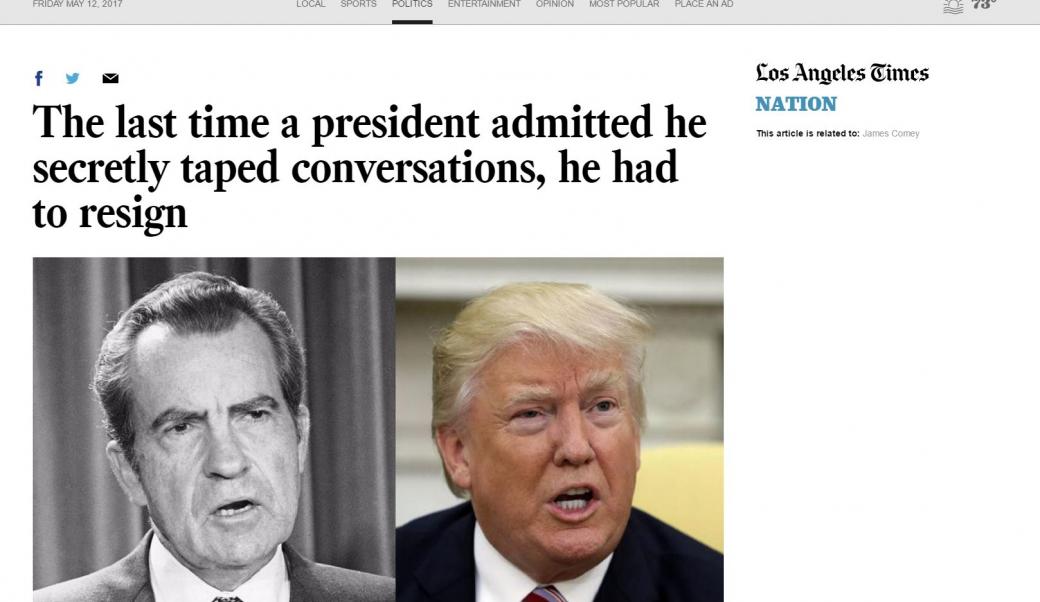Go to the ENTERTAINMENT section
Screen dimensions: 1040x602
point(484,4)
